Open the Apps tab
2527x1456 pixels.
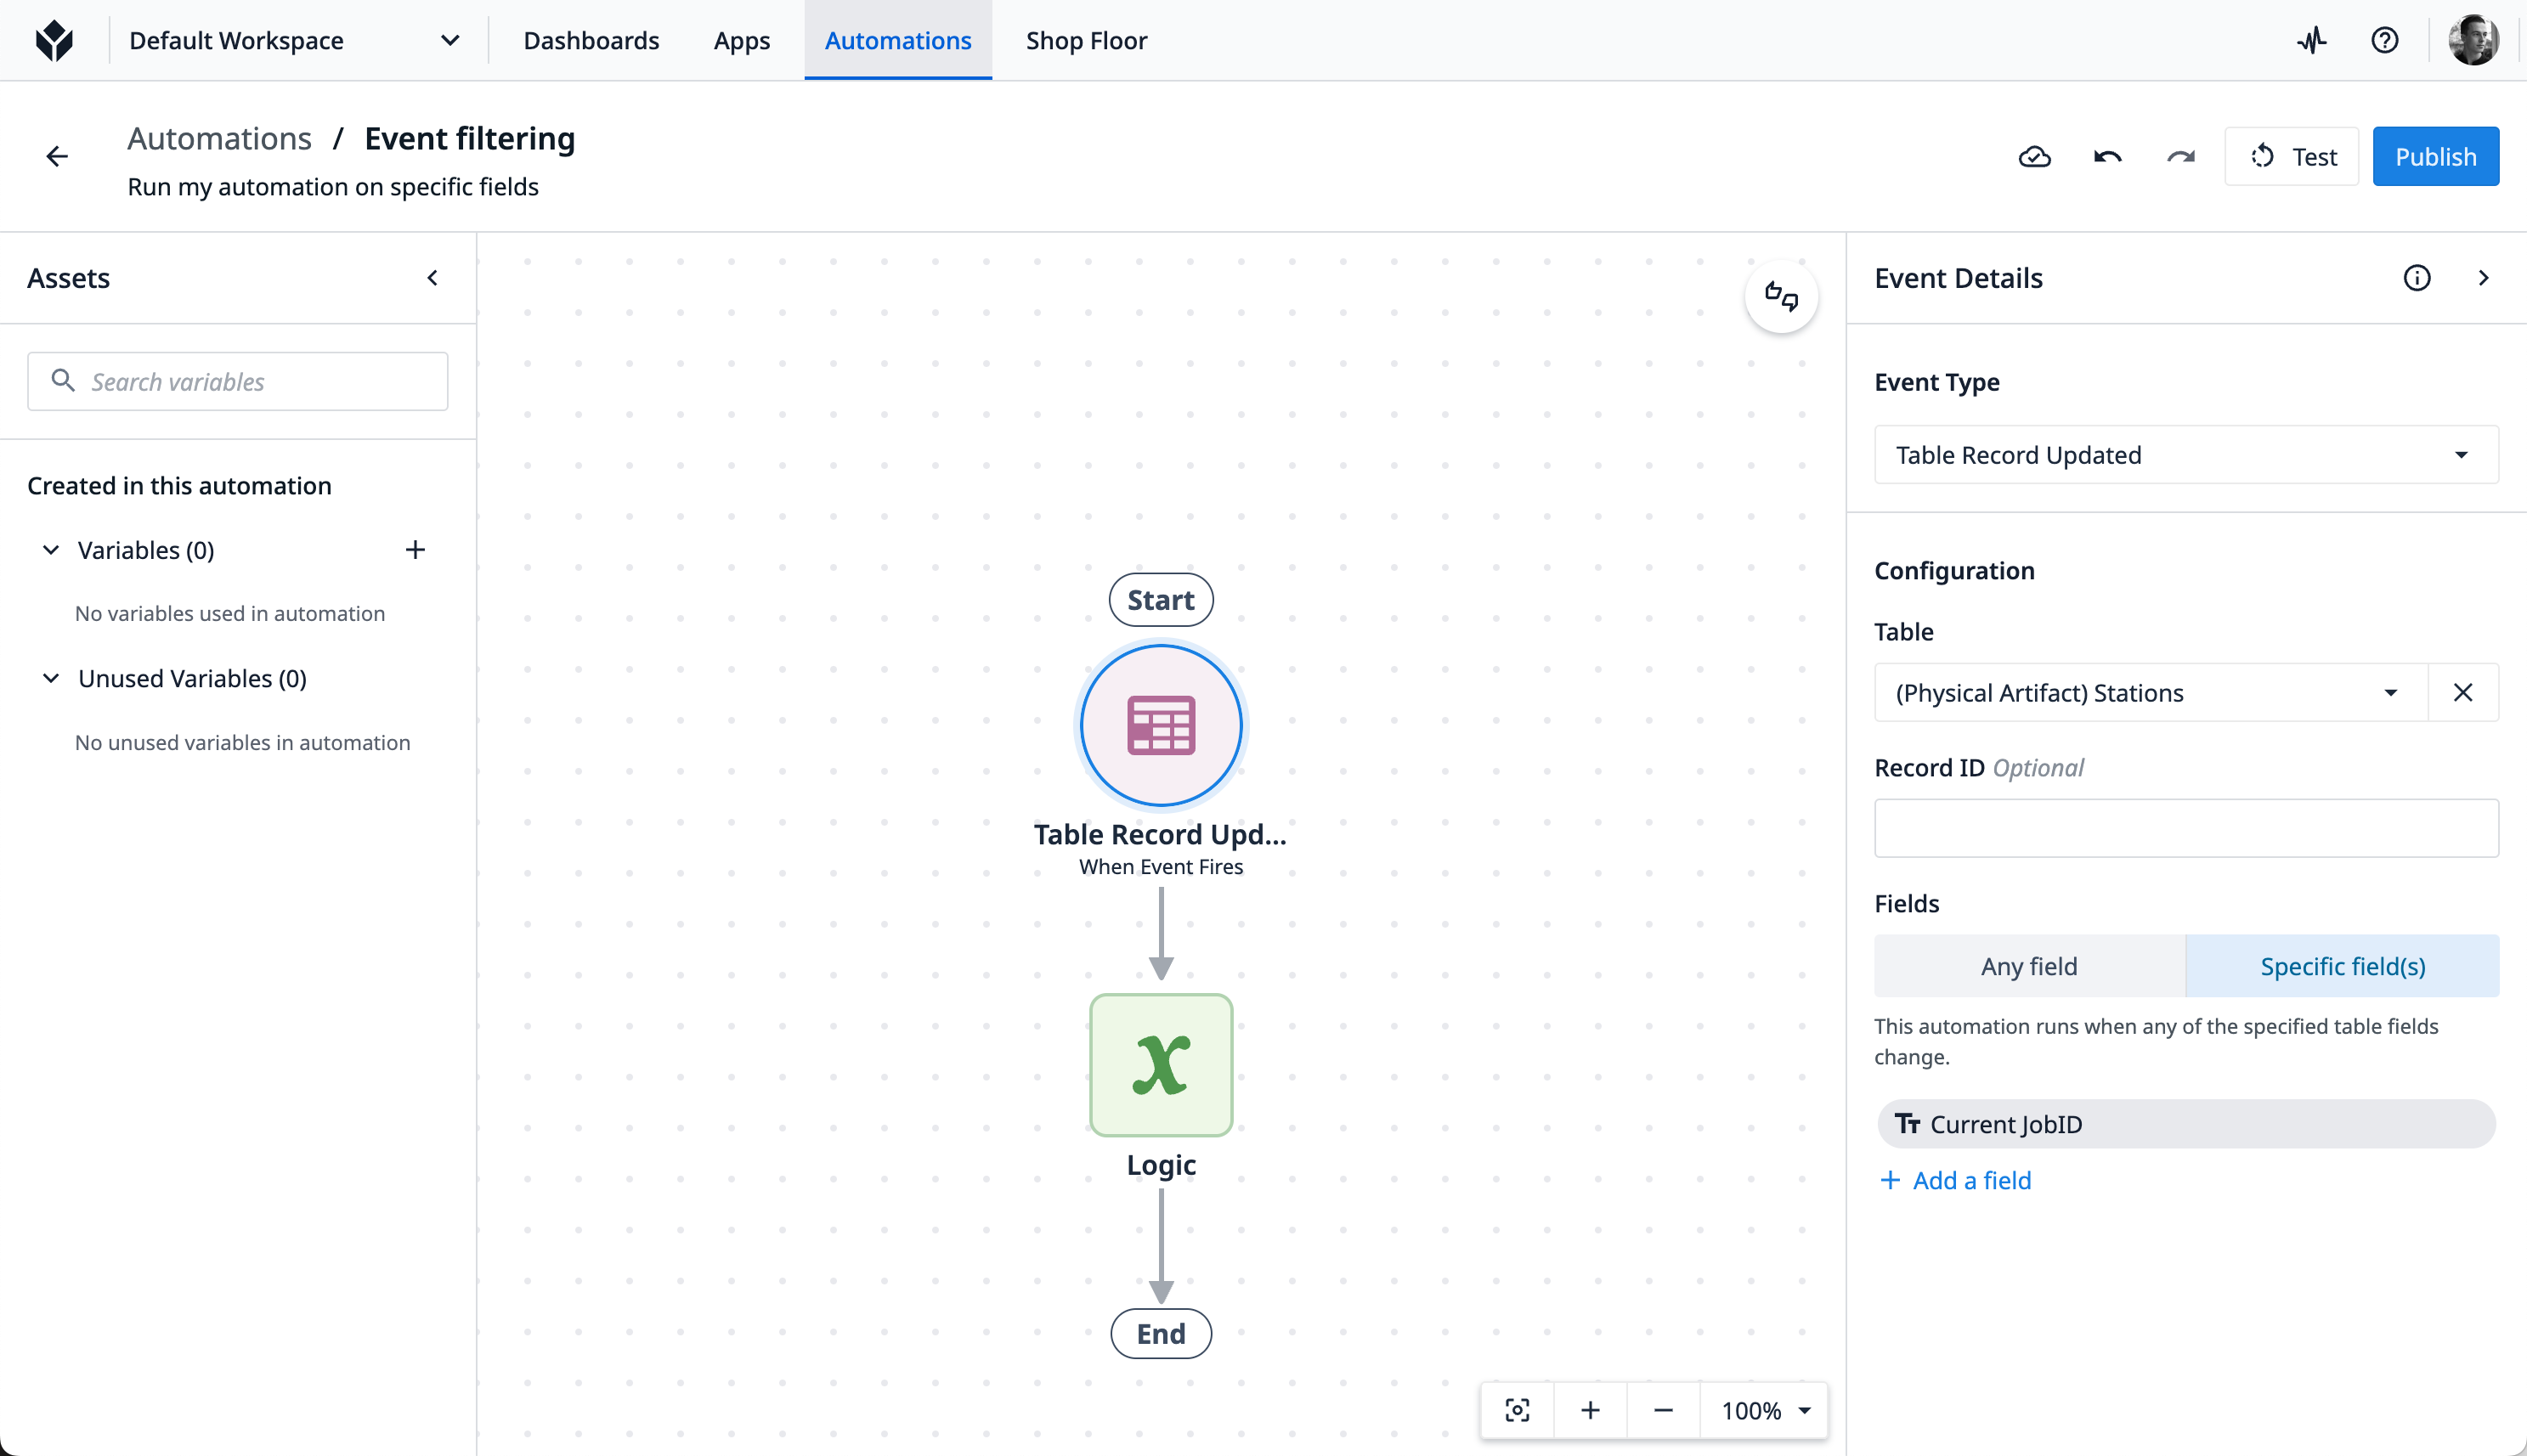pos(741,40)
